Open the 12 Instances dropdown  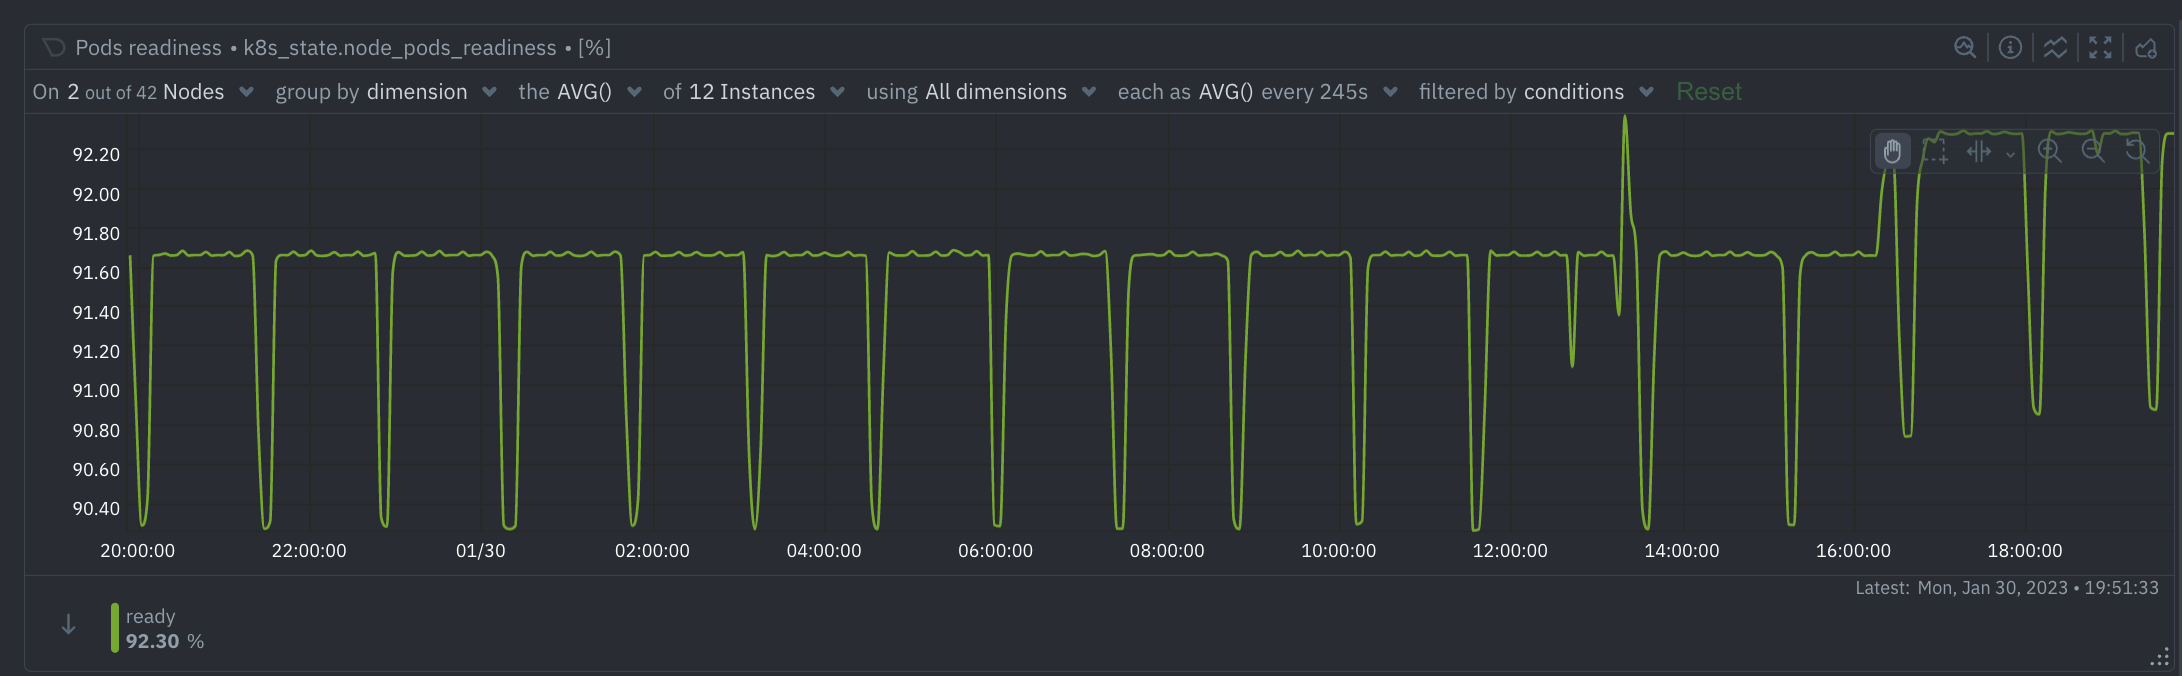754,92
